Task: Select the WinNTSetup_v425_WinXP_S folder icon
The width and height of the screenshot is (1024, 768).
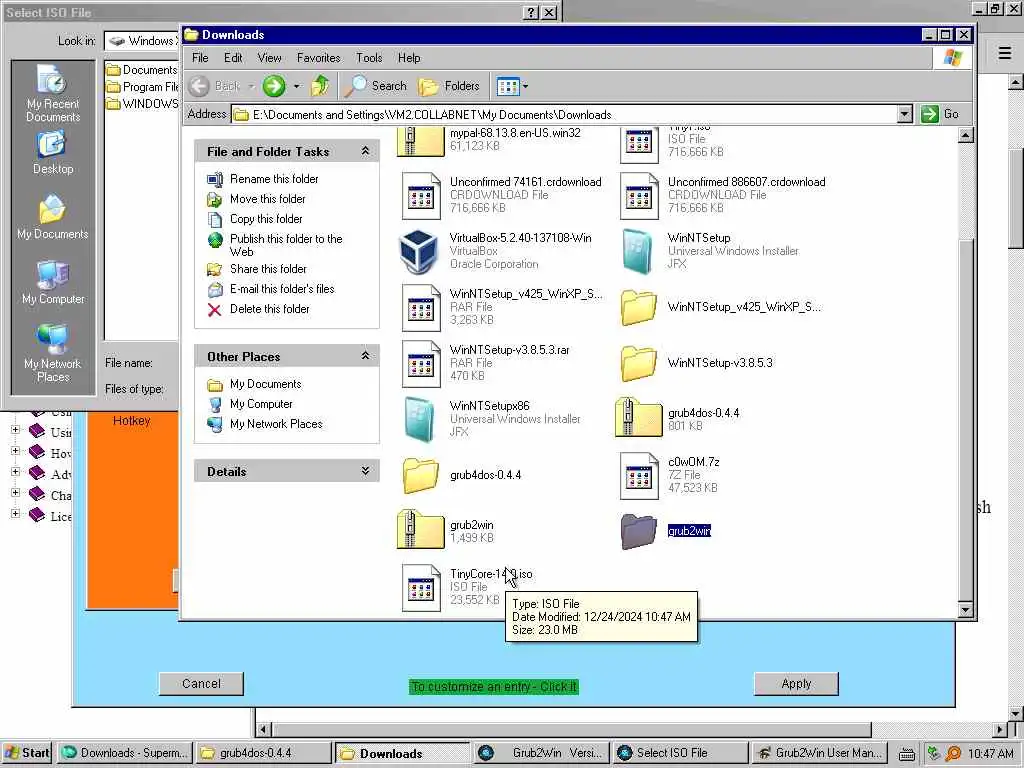Action: pos(639,307)
